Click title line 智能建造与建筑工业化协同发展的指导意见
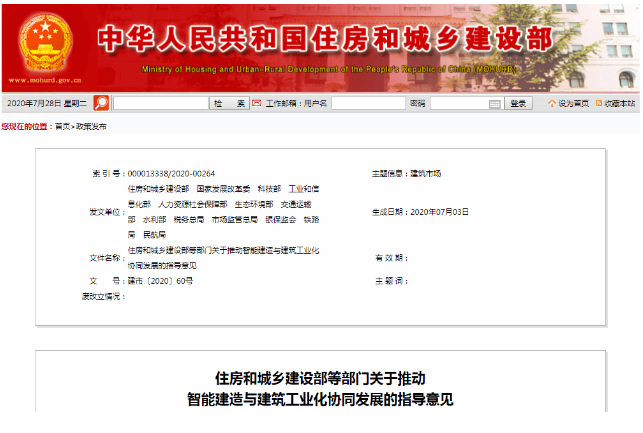 pyautogui.click(x=320, y=399)
